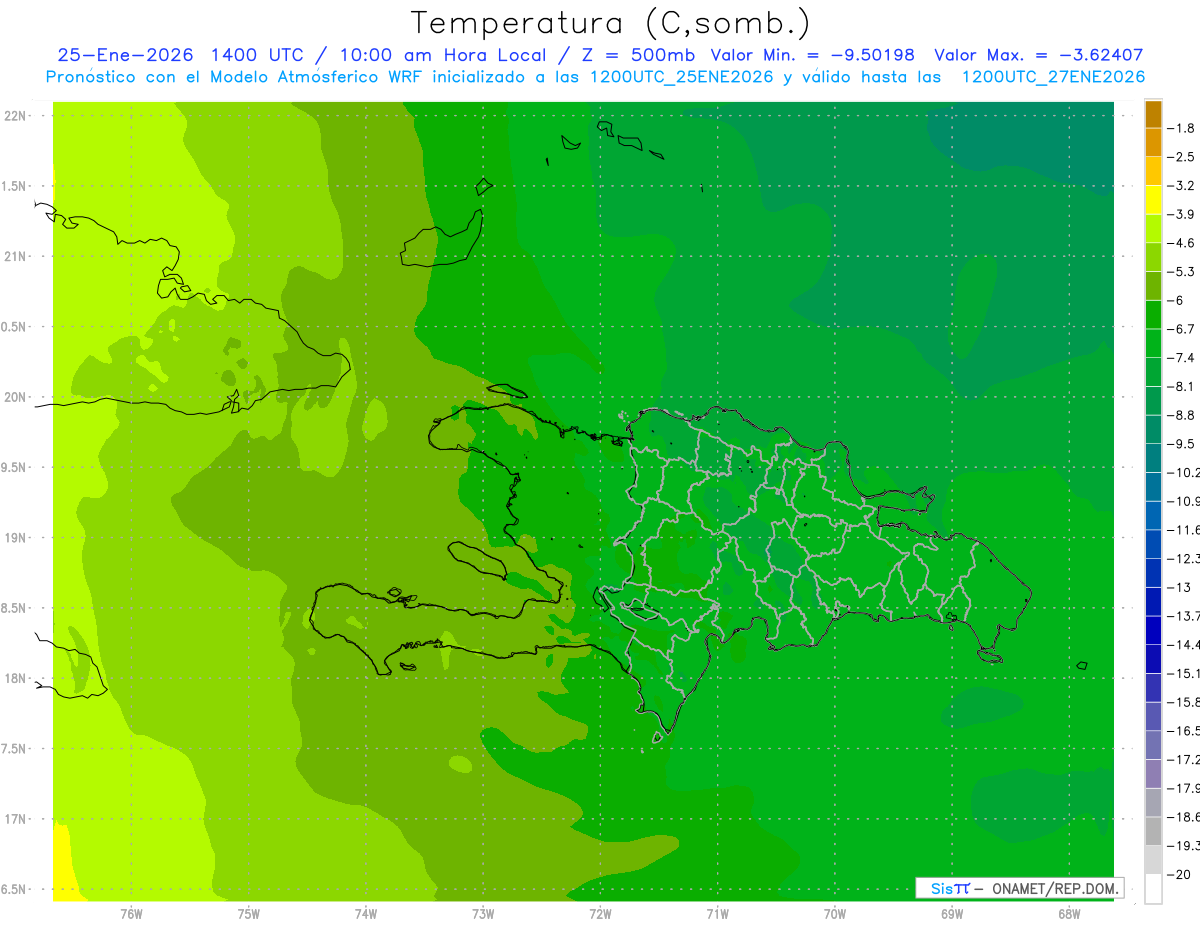This screenshot has height=927, width=1200.
Task: Select the "Z = 500mb" pressure level text
Action: (637, 55)
